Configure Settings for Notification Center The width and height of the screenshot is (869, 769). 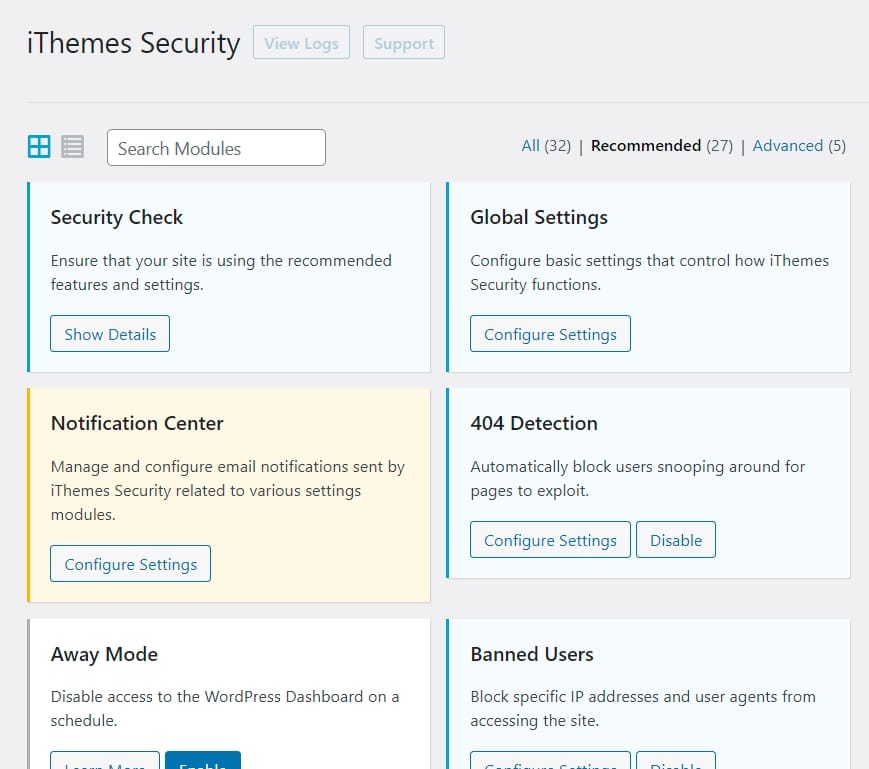point(130,563)
